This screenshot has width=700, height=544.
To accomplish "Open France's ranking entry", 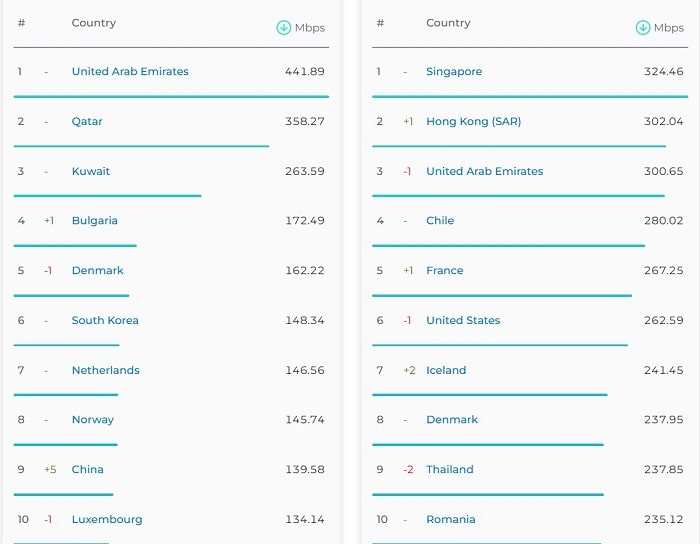I will [445, 271].
